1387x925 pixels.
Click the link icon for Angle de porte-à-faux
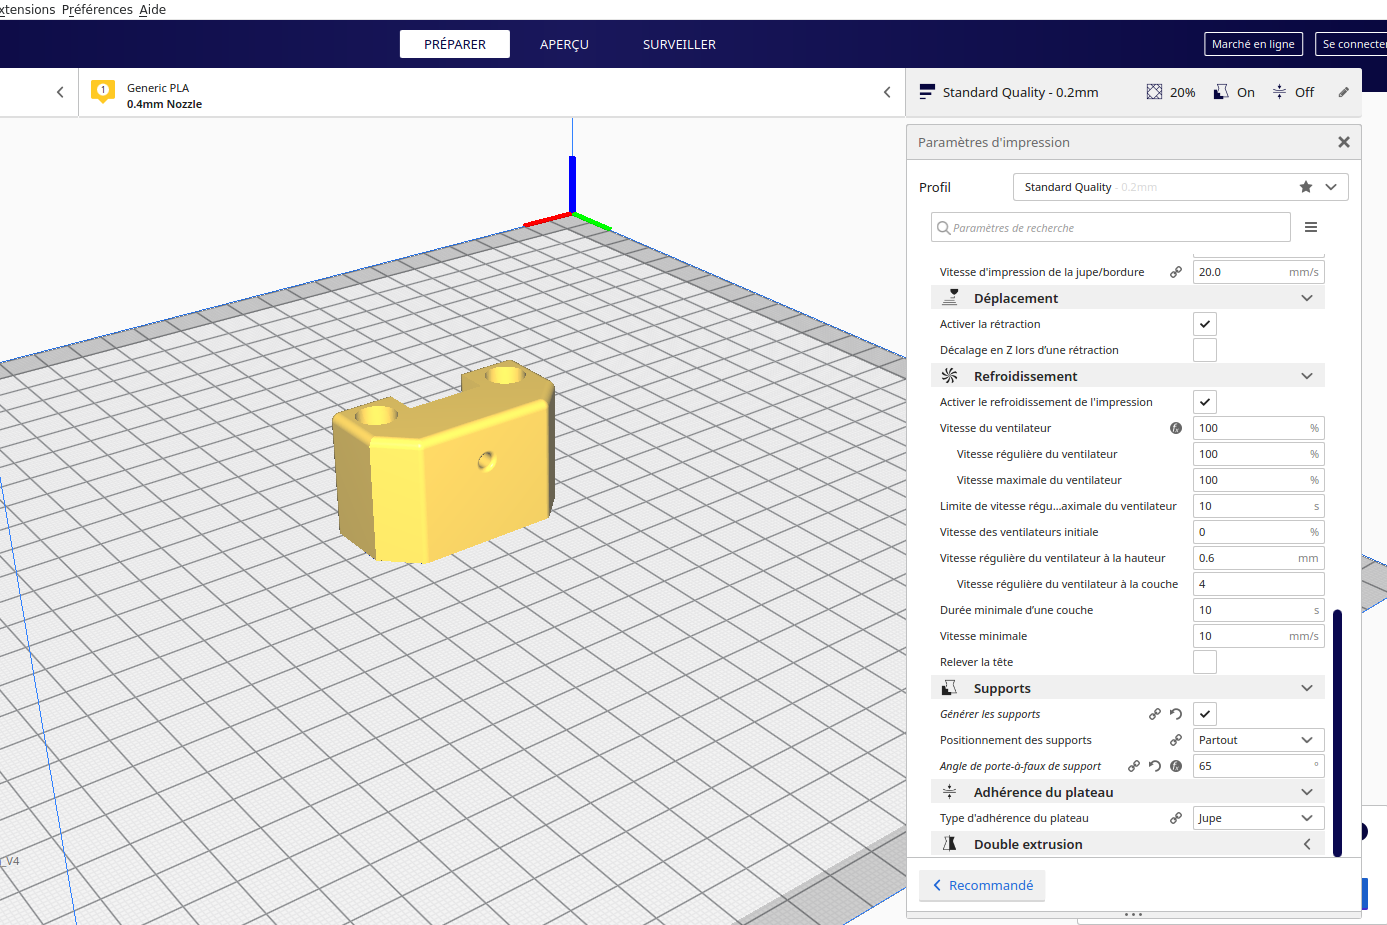(1134, 766)
